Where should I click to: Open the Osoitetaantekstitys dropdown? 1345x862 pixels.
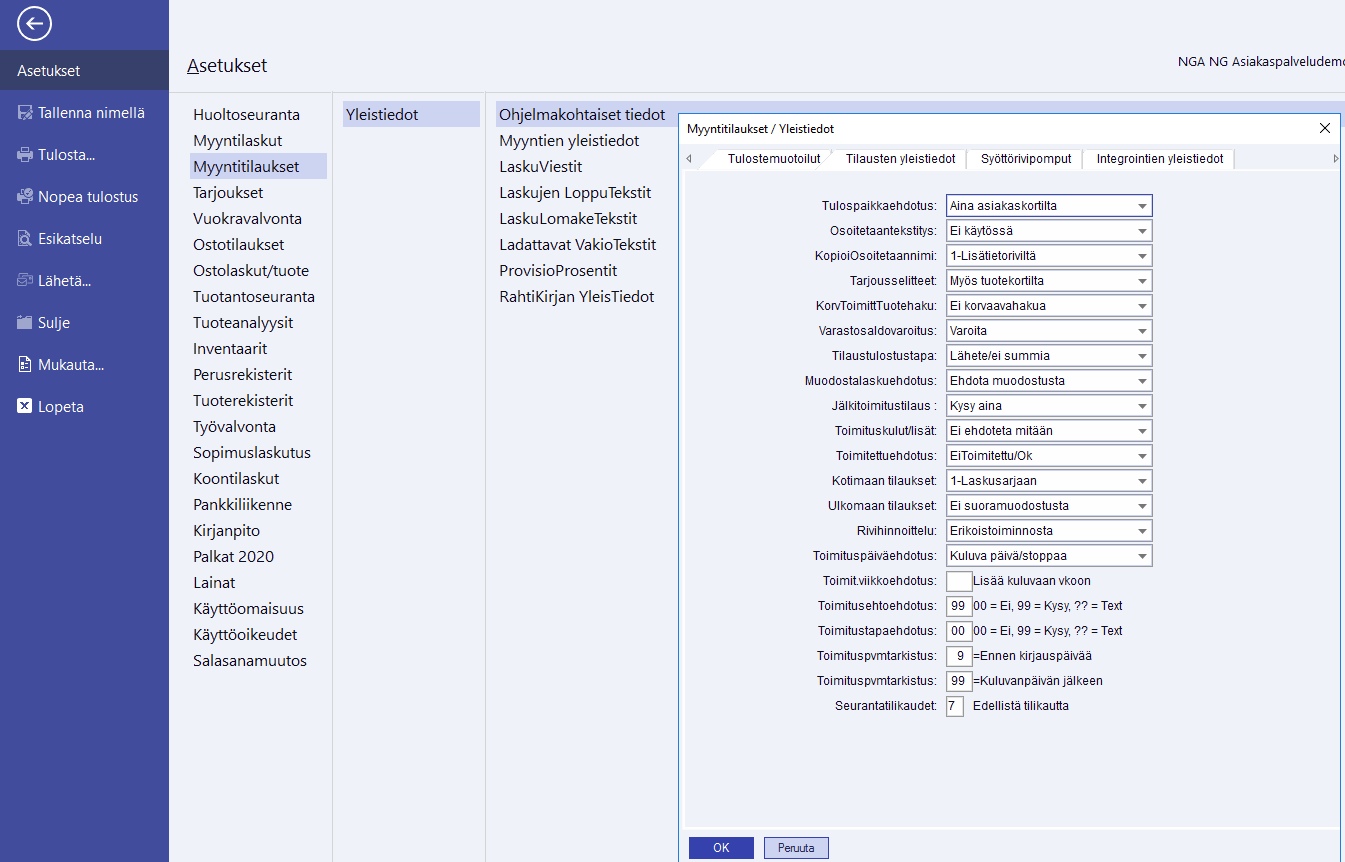coord(1049,231)
